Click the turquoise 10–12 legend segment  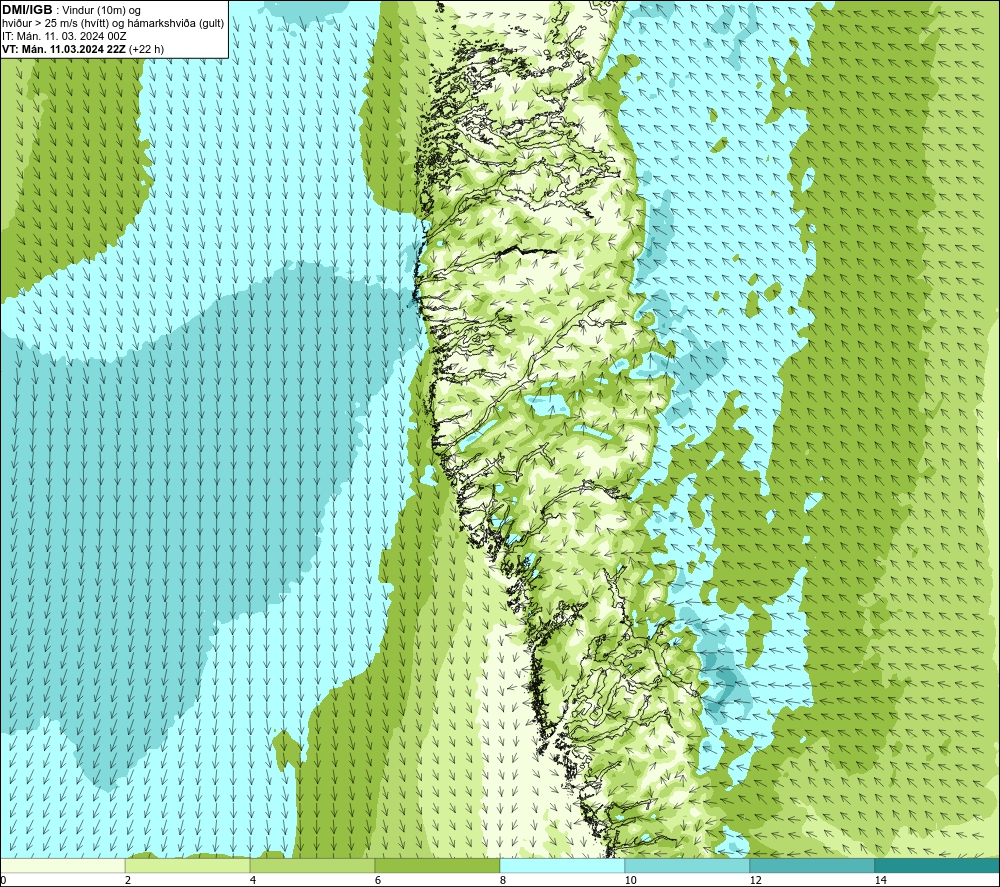point(688,865)
